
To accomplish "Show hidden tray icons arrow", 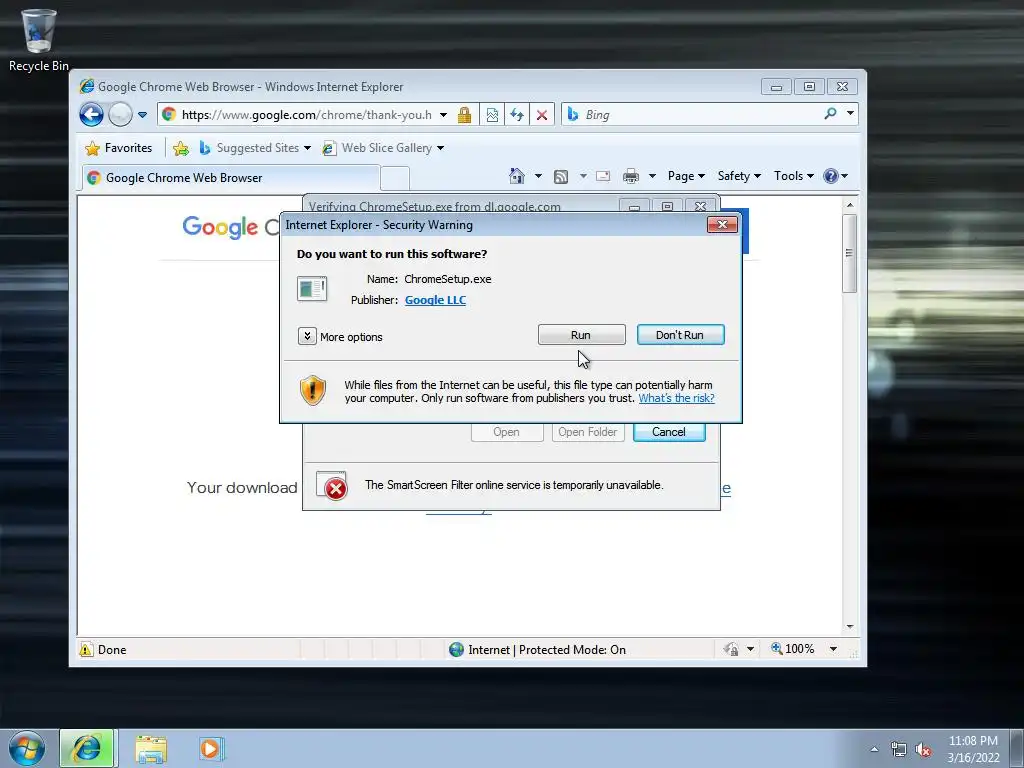I will click(x=874, y=749).
